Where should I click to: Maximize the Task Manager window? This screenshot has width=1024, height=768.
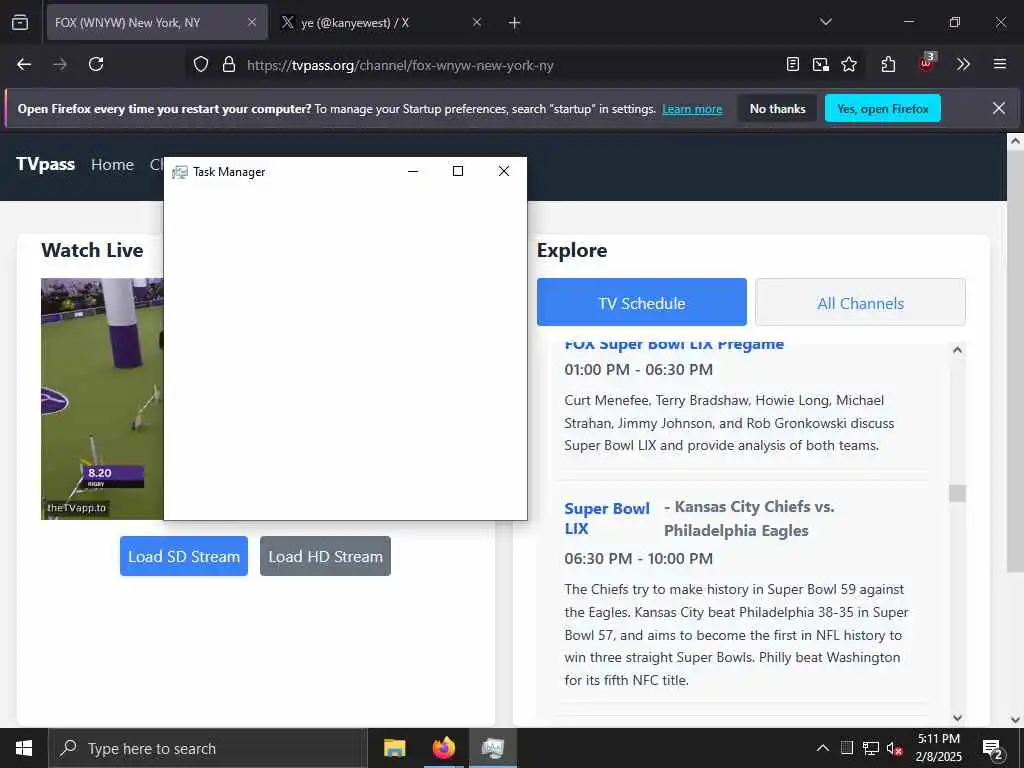click(x=458, y=171)
